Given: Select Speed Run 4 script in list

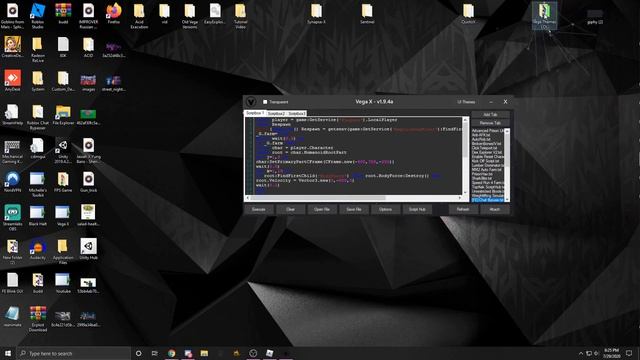Looking at the screenshot, I should 487,182.
